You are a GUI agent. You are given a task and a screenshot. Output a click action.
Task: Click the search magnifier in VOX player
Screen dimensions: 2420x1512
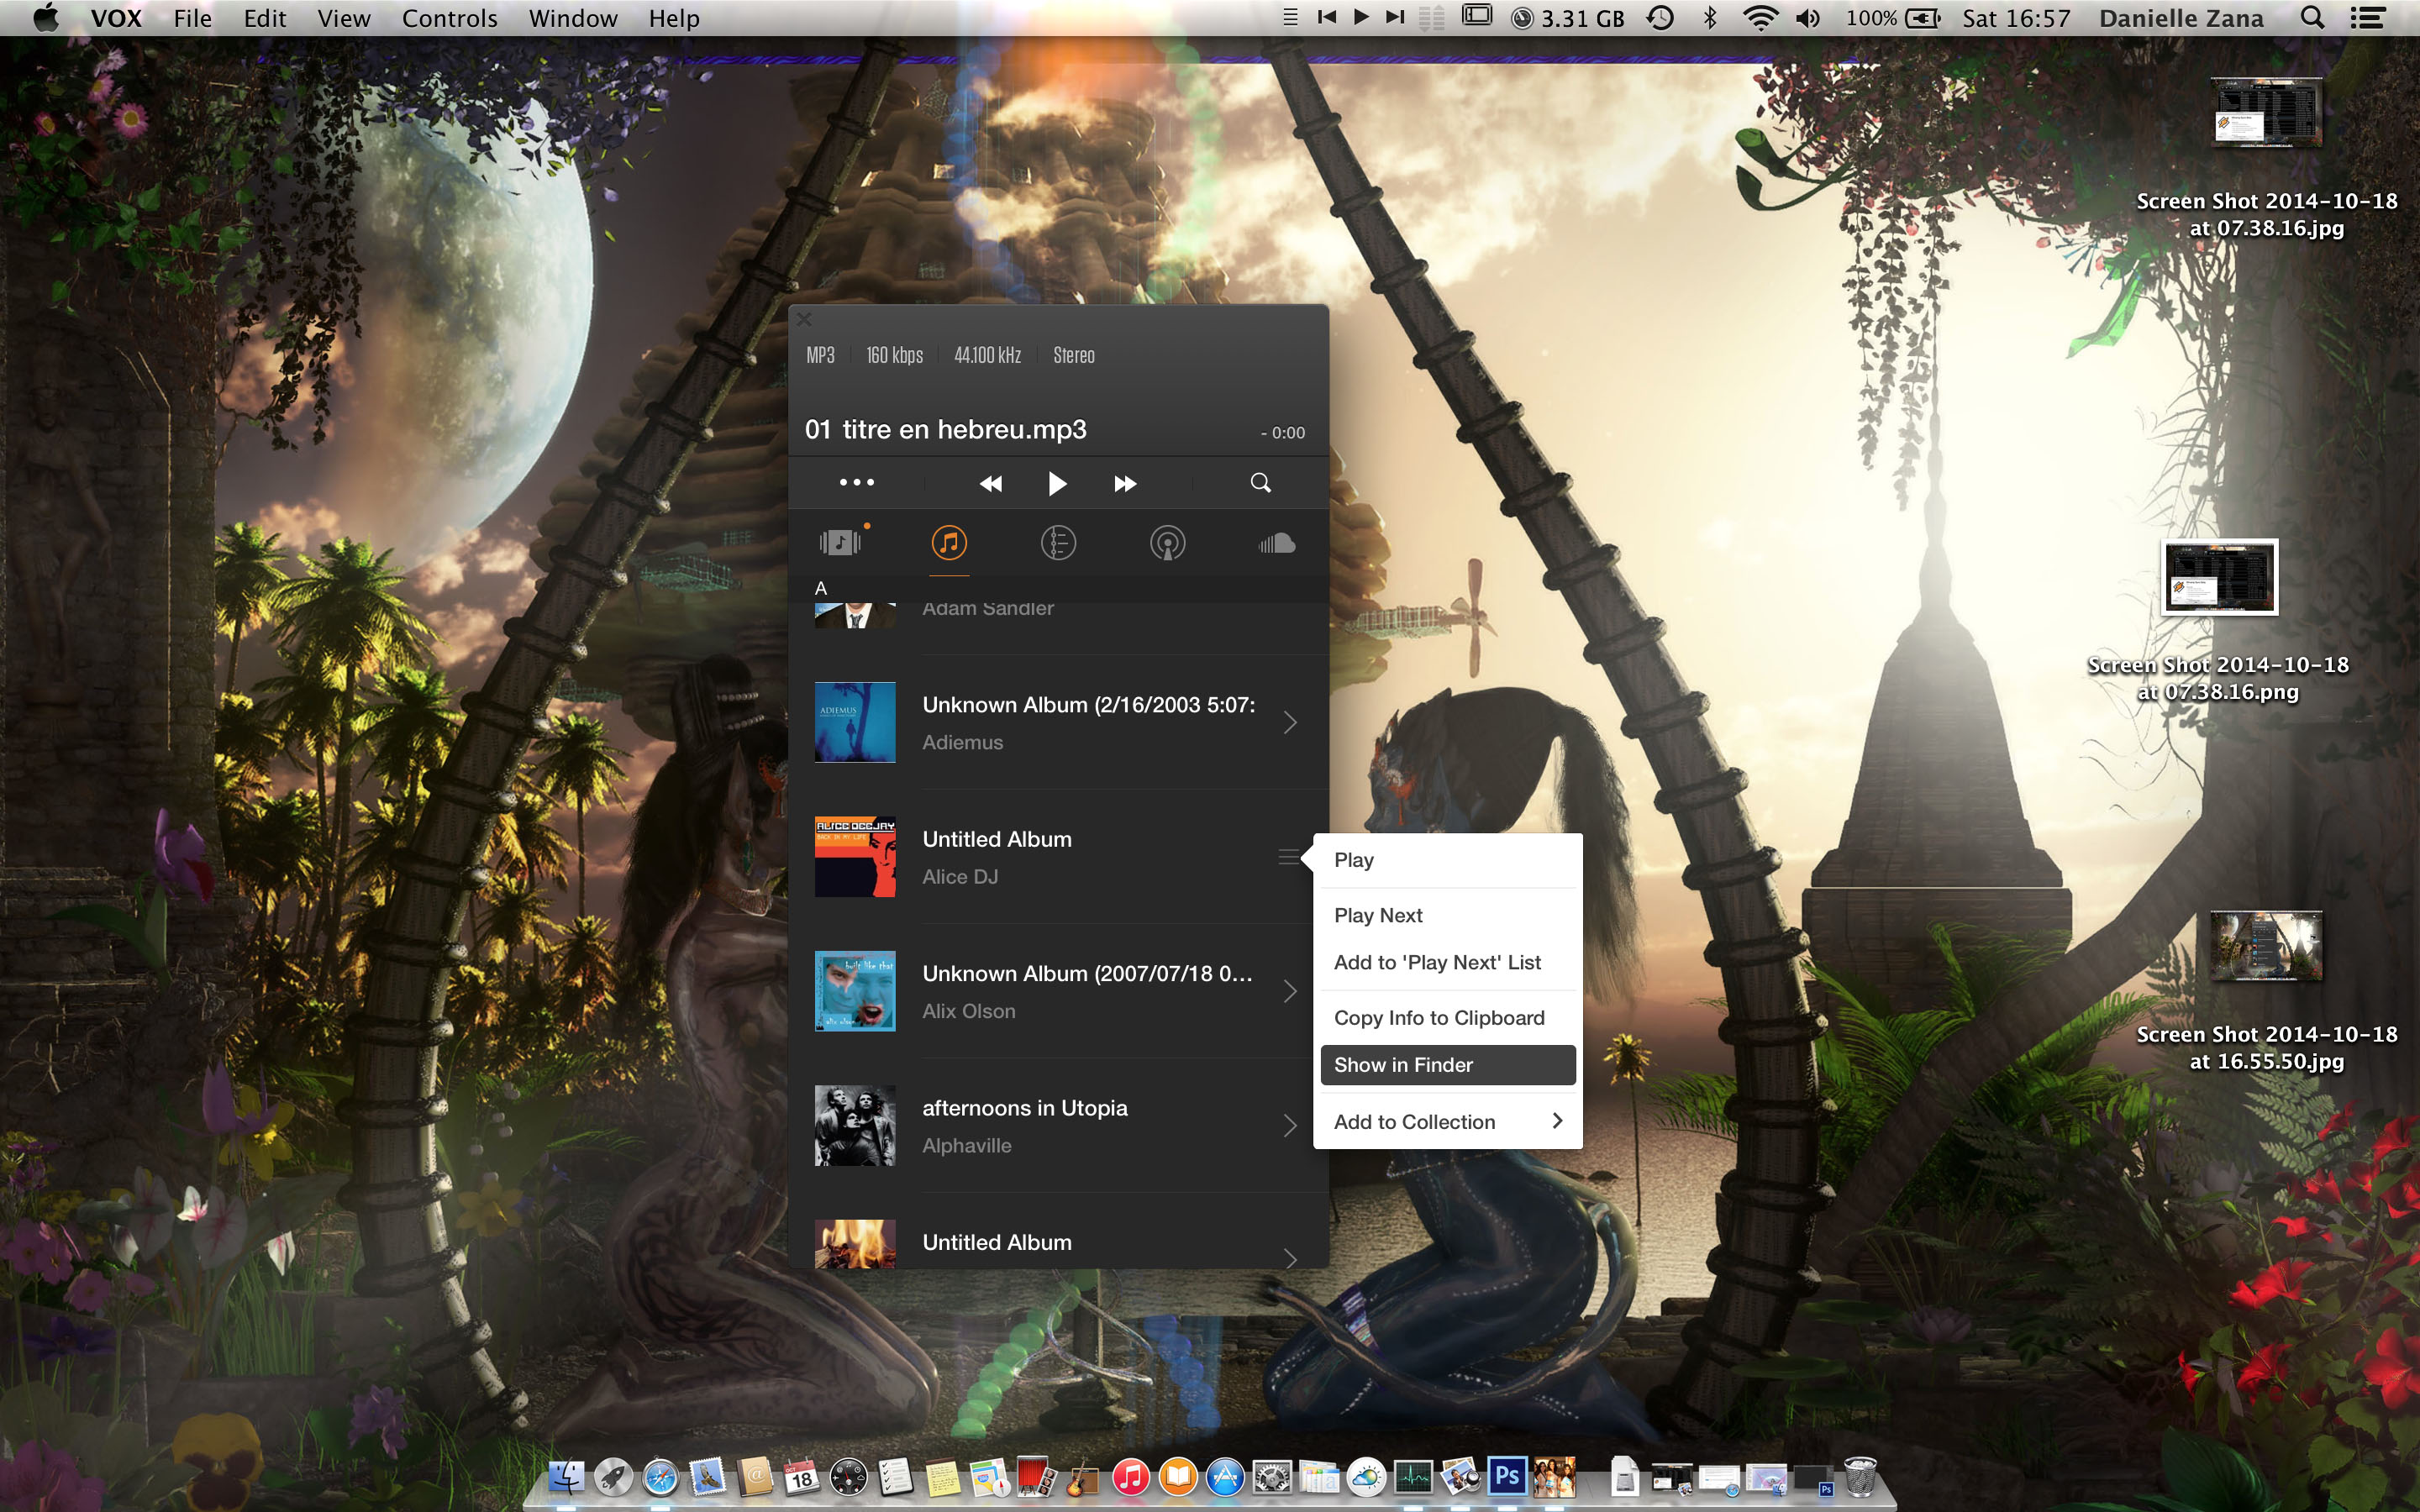1260,484
